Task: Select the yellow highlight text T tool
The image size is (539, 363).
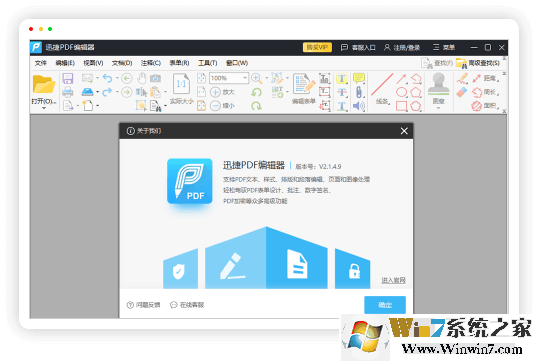Action: click(341, 79)
